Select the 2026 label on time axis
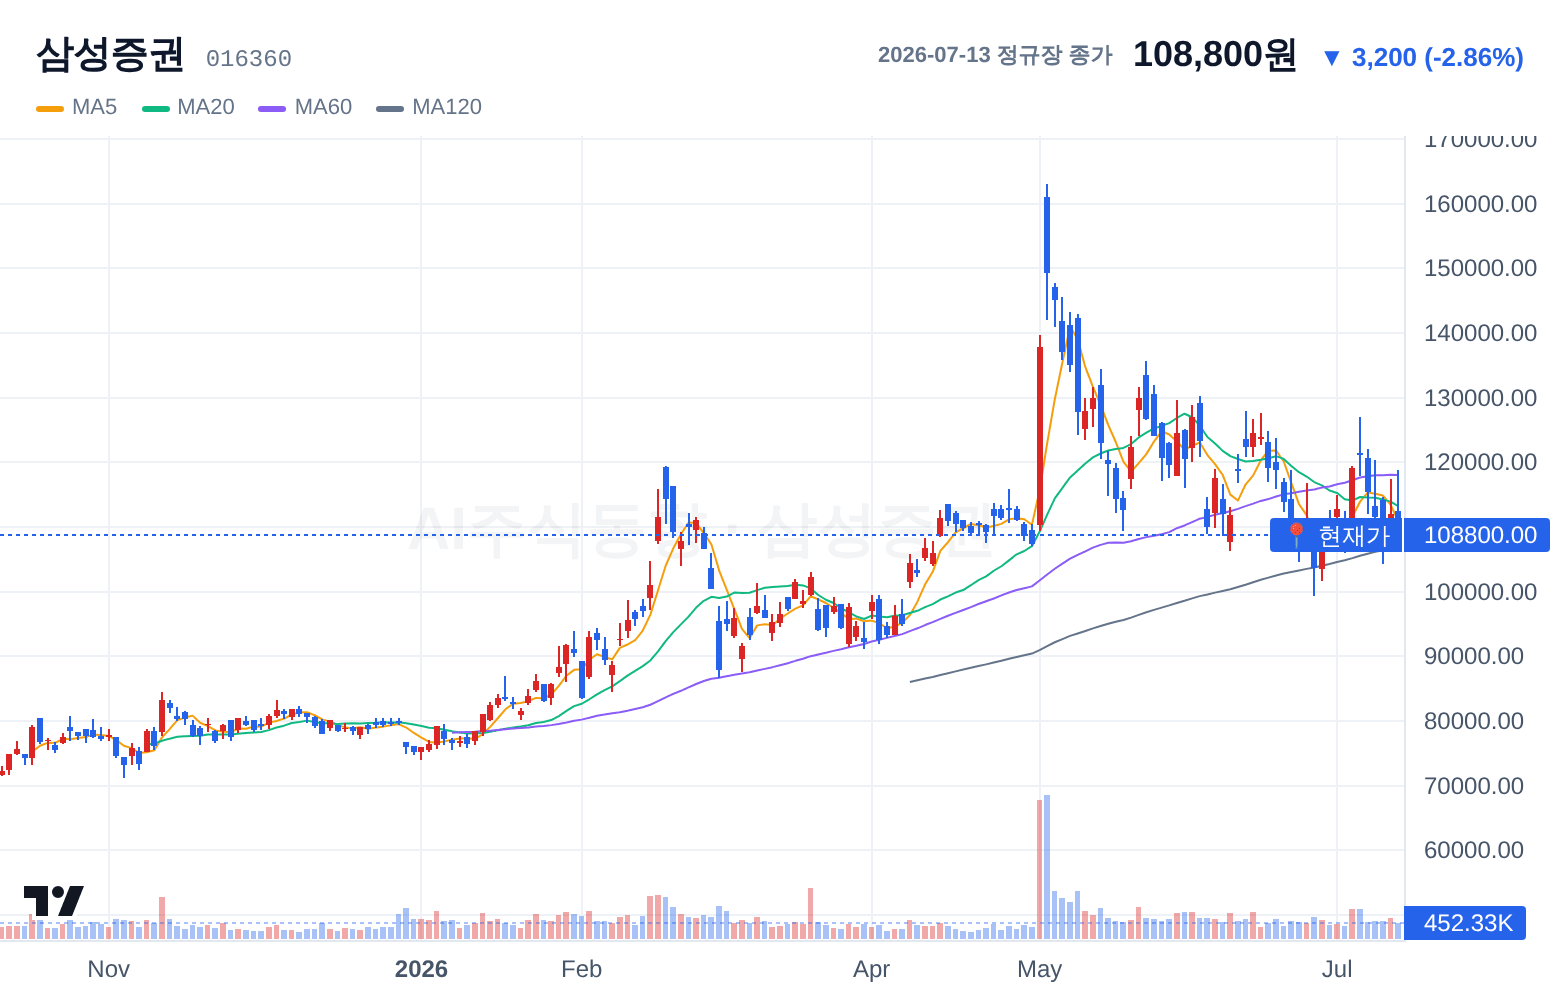The width and height of the screenshot is (1560, 996). point(421,969)
